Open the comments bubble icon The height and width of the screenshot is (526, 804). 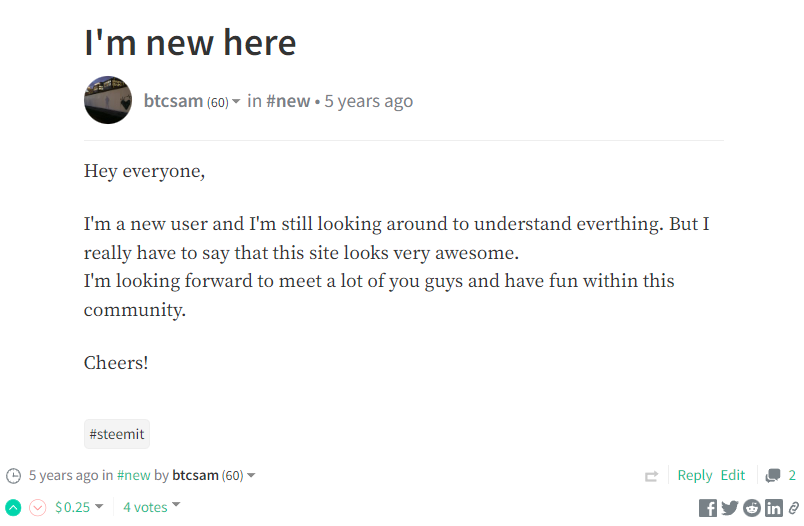click(x=773, y=476)
